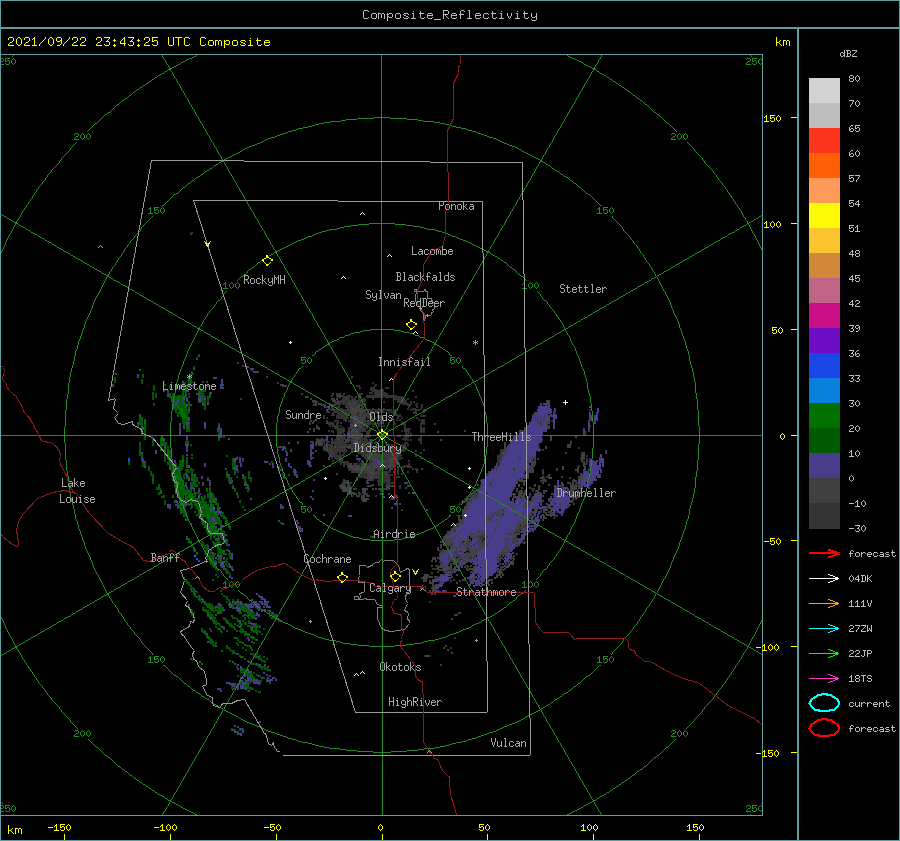Click the magenta 18TS arrow in the legend
Image resolution: width=900 pixels, height=841 pixels.
pyautogui.click(x=824, y=679)
